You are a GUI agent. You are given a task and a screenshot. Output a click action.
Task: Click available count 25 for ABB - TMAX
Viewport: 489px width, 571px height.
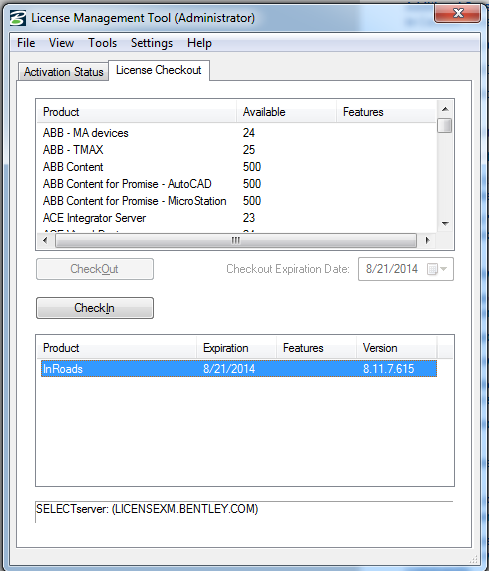point(249,150)
